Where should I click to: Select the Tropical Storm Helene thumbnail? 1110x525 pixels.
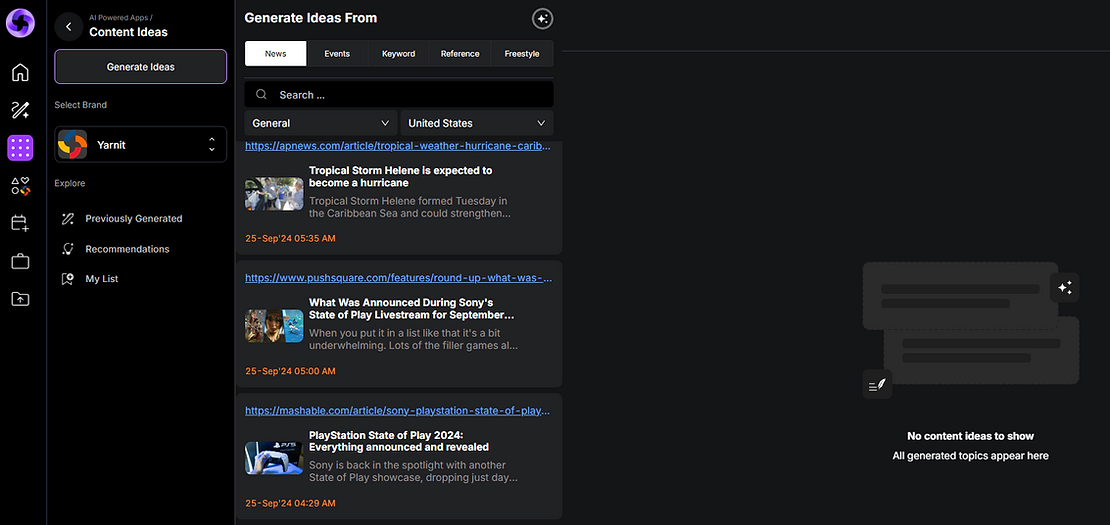click(x=274, y=194)
